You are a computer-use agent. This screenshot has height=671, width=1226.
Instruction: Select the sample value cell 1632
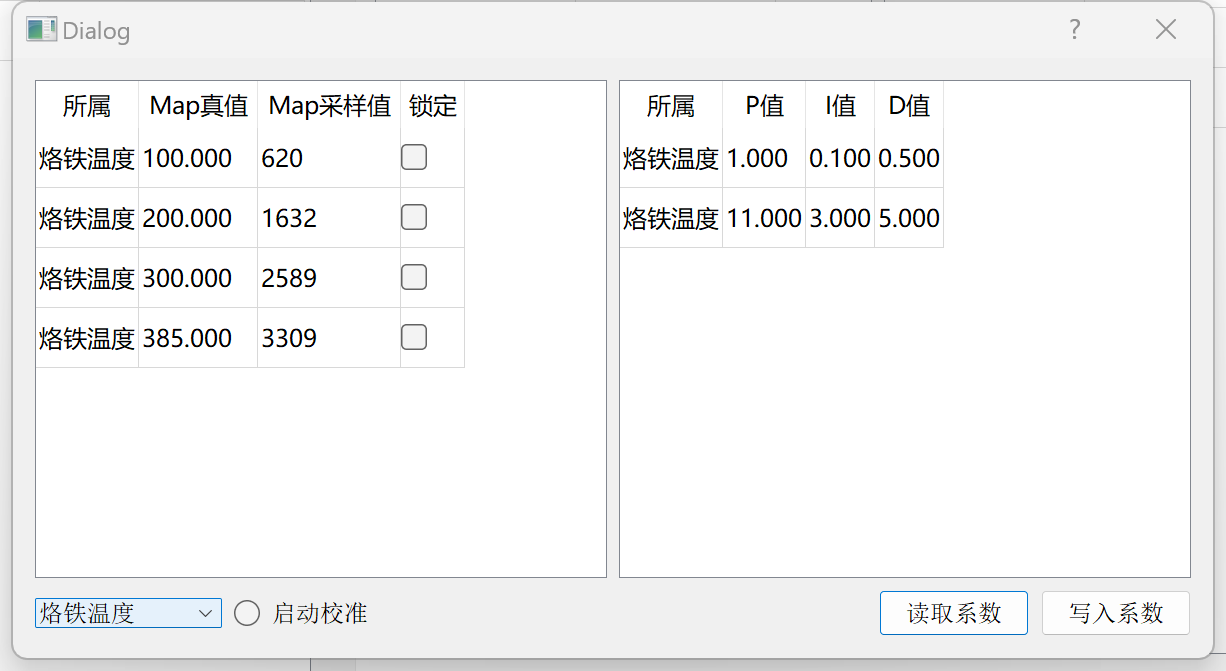[329, 218]
